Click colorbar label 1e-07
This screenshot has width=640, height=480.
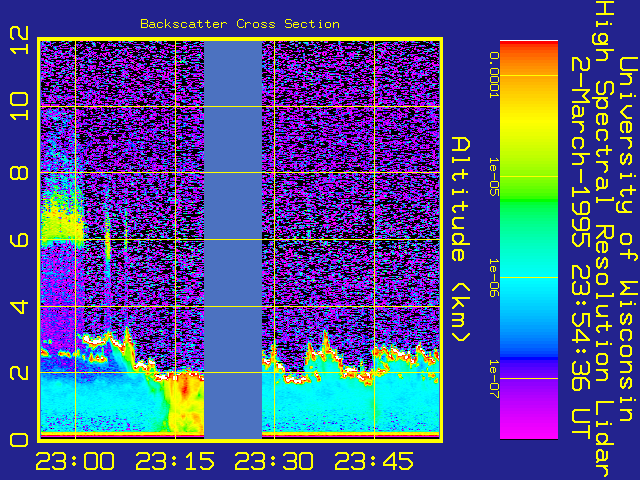(494, 378)
